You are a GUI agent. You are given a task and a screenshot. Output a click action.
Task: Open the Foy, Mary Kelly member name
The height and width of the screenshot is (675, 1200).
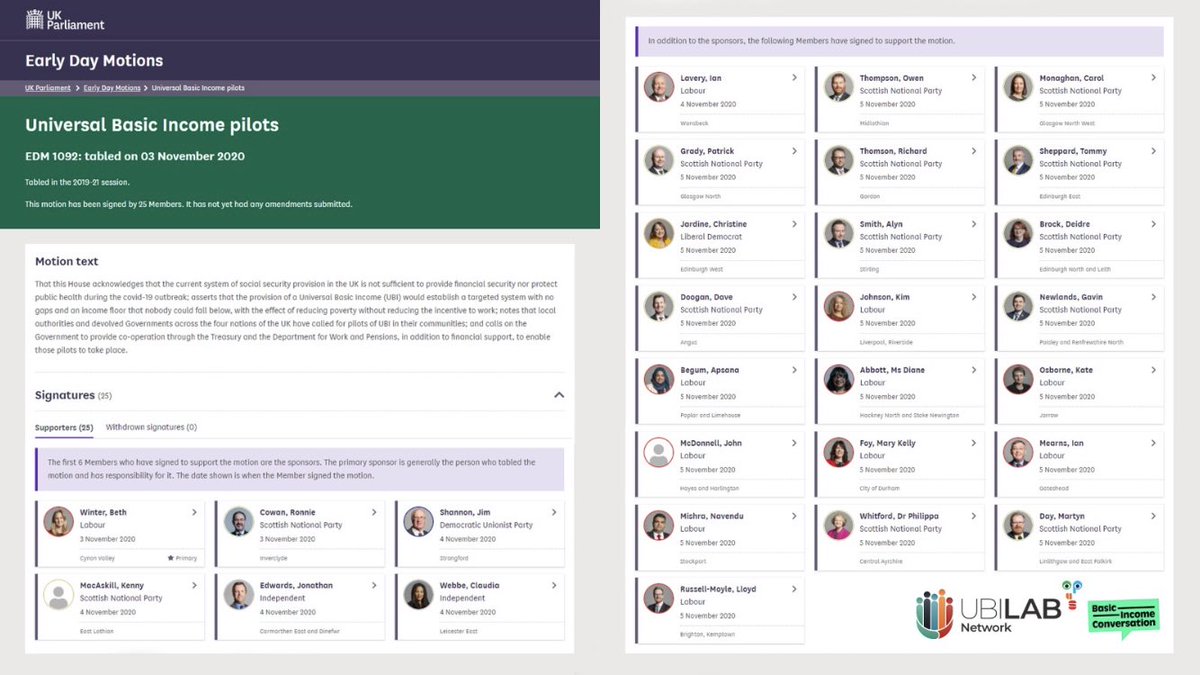pos(888,443)
